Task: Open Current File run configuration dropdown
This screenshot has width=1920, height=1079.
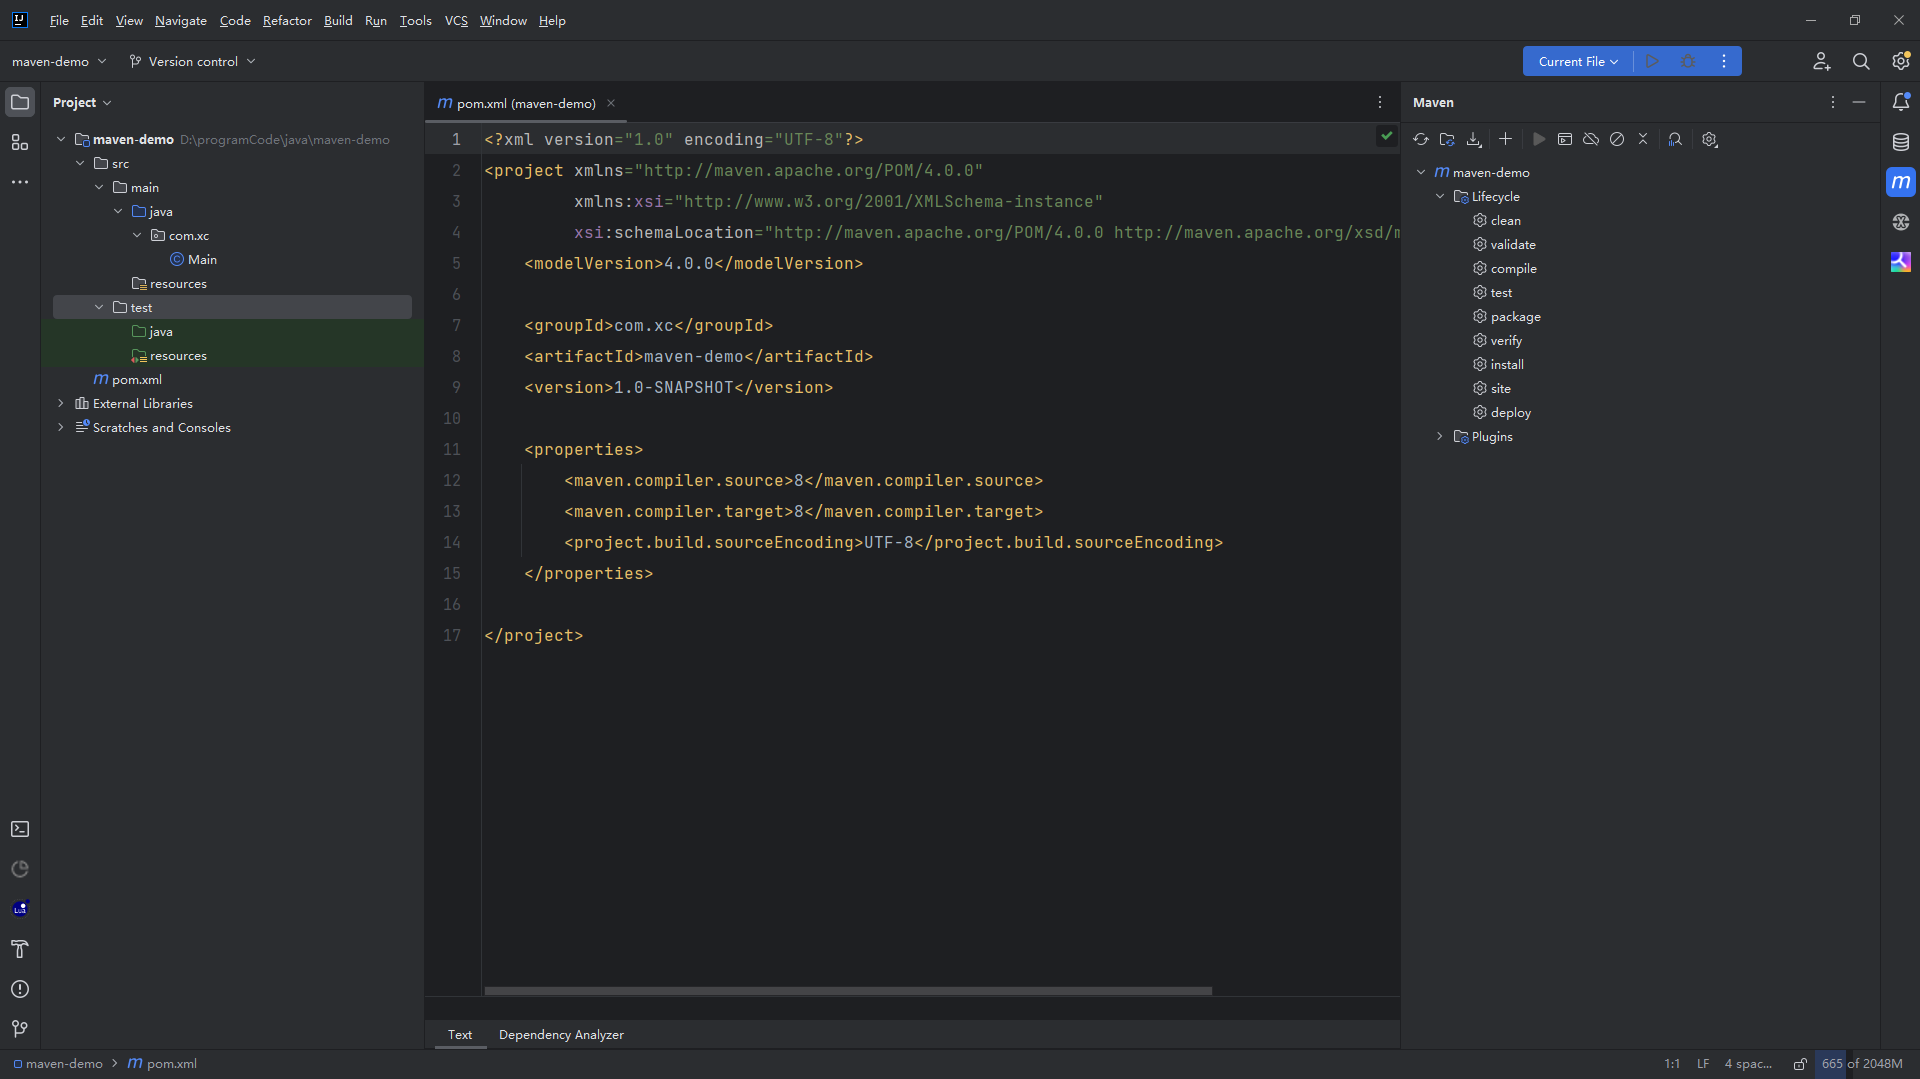Action: click(1578, 61)
